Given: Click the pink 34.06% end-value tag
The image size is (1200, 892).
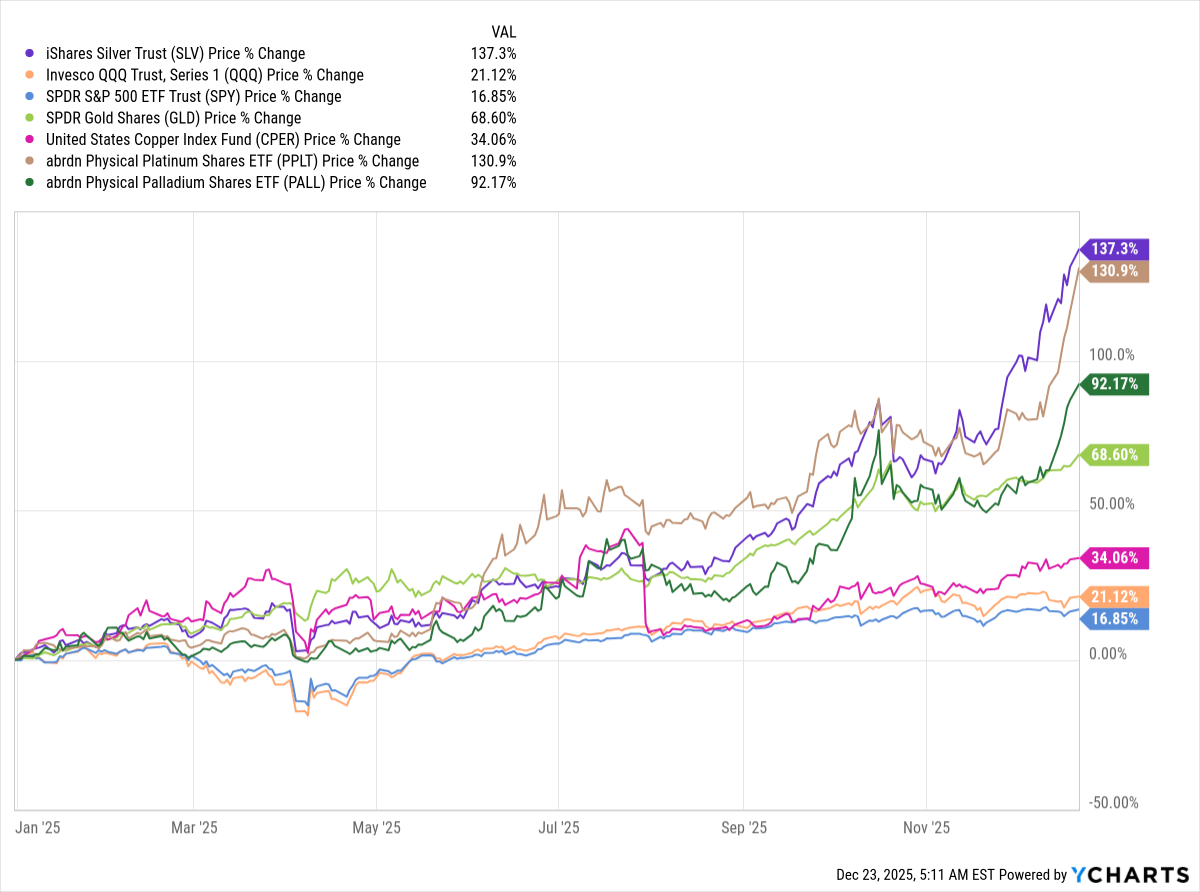Looking at the screenshot, I should pos(1116,558).
